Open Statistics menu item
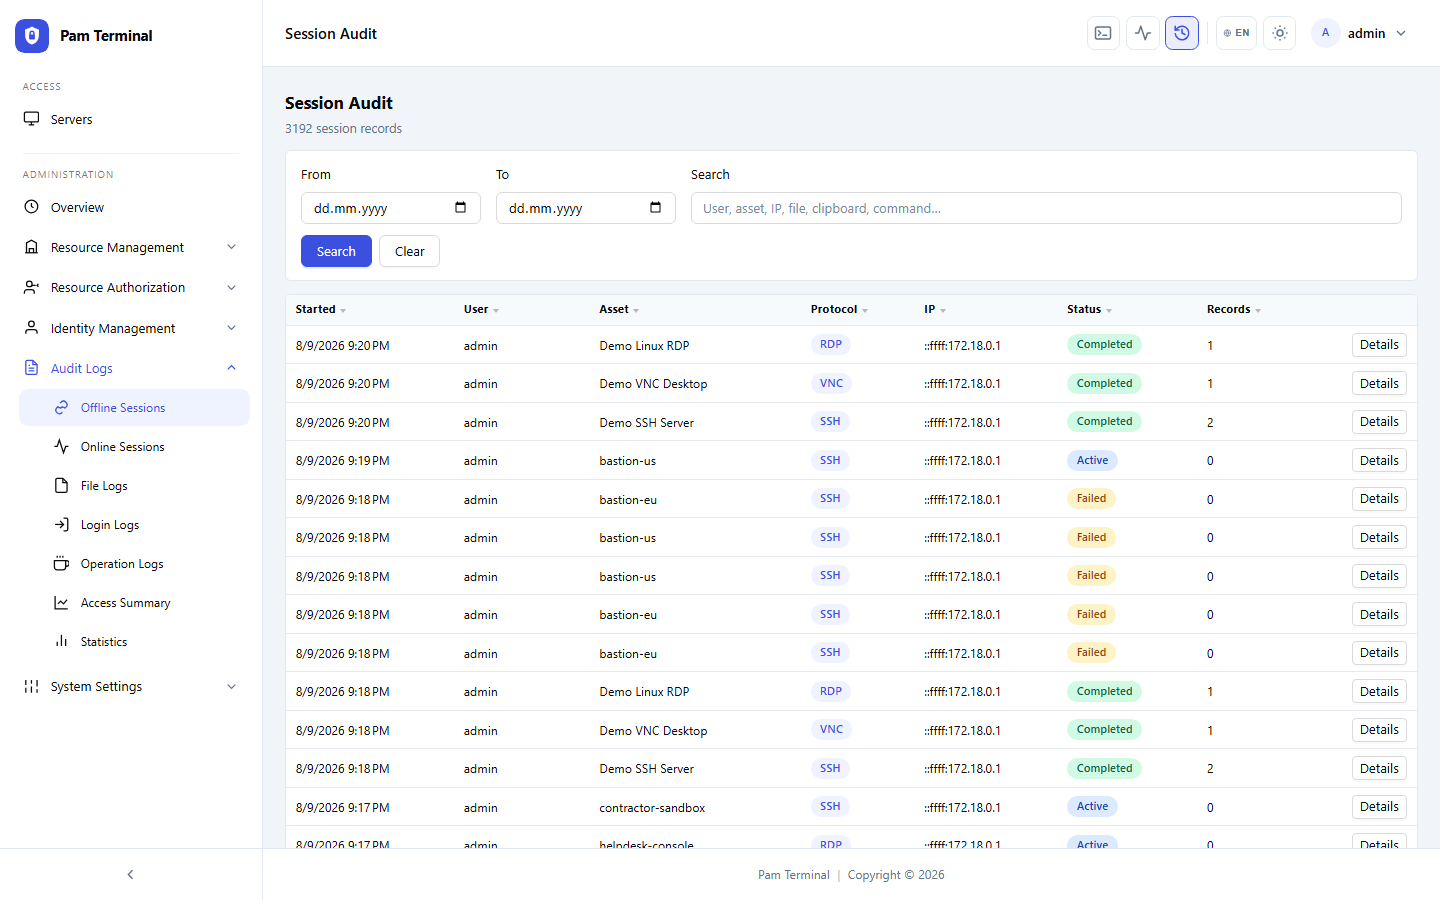This screenshot has height=900, width=1440. pos(135,642)
